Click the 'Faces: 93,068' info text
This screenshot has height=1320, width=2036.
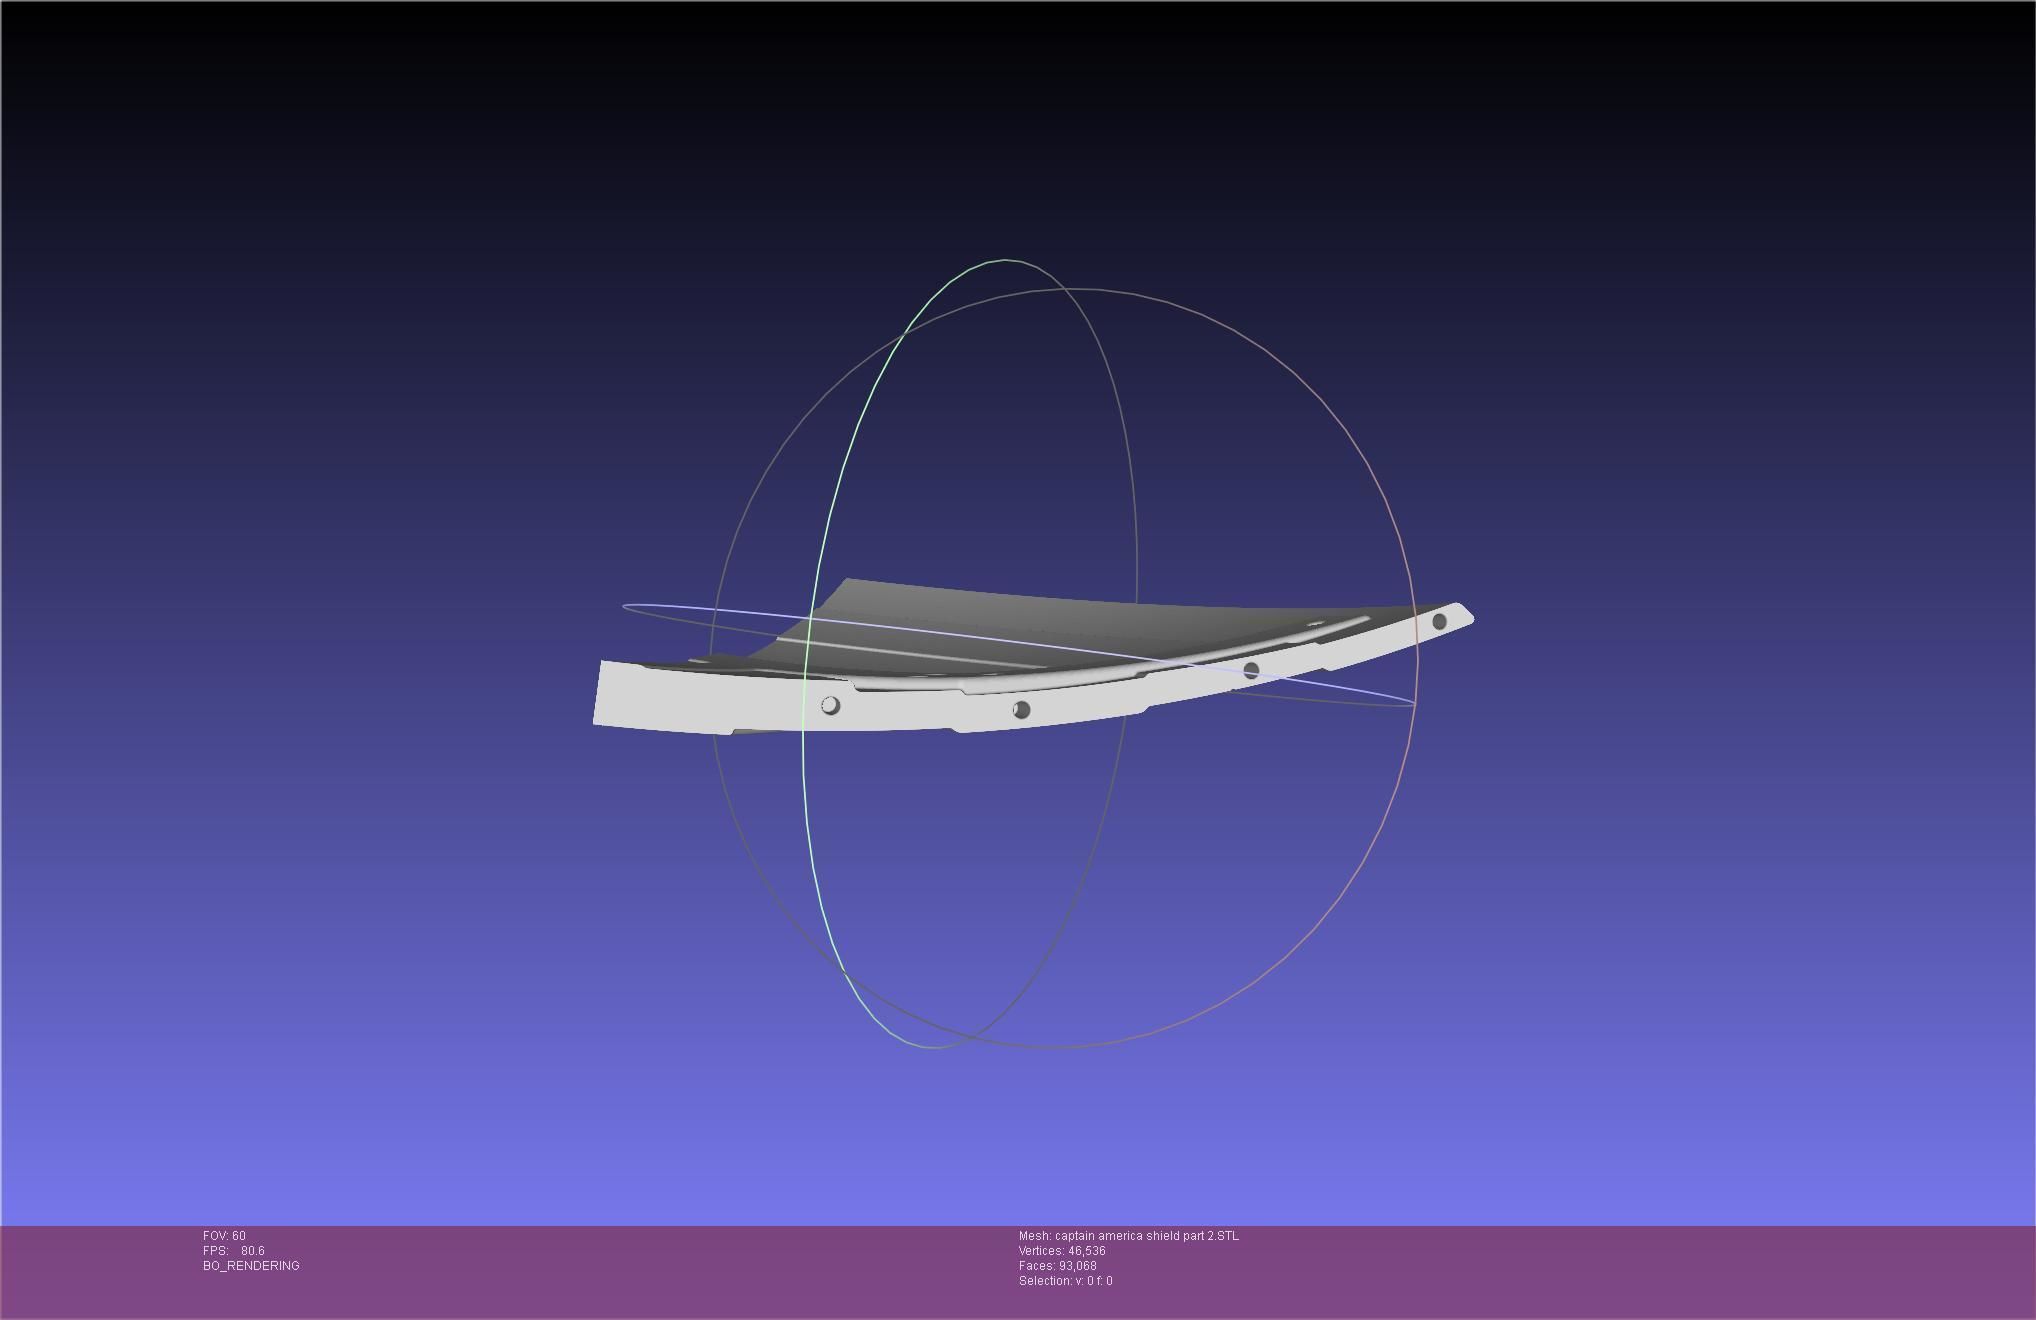[1057, 1266]
